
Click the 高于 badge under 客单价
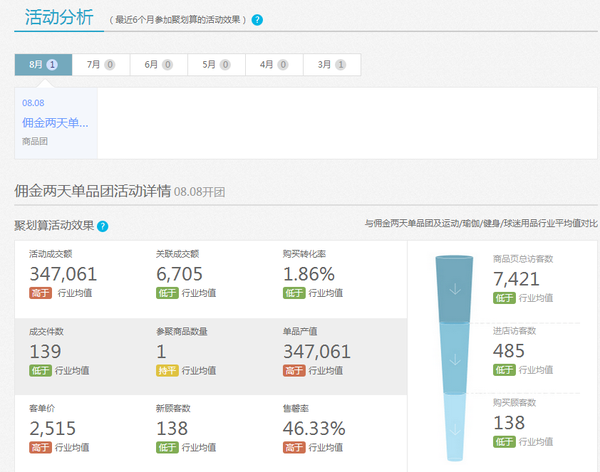[x=40, y=447]
